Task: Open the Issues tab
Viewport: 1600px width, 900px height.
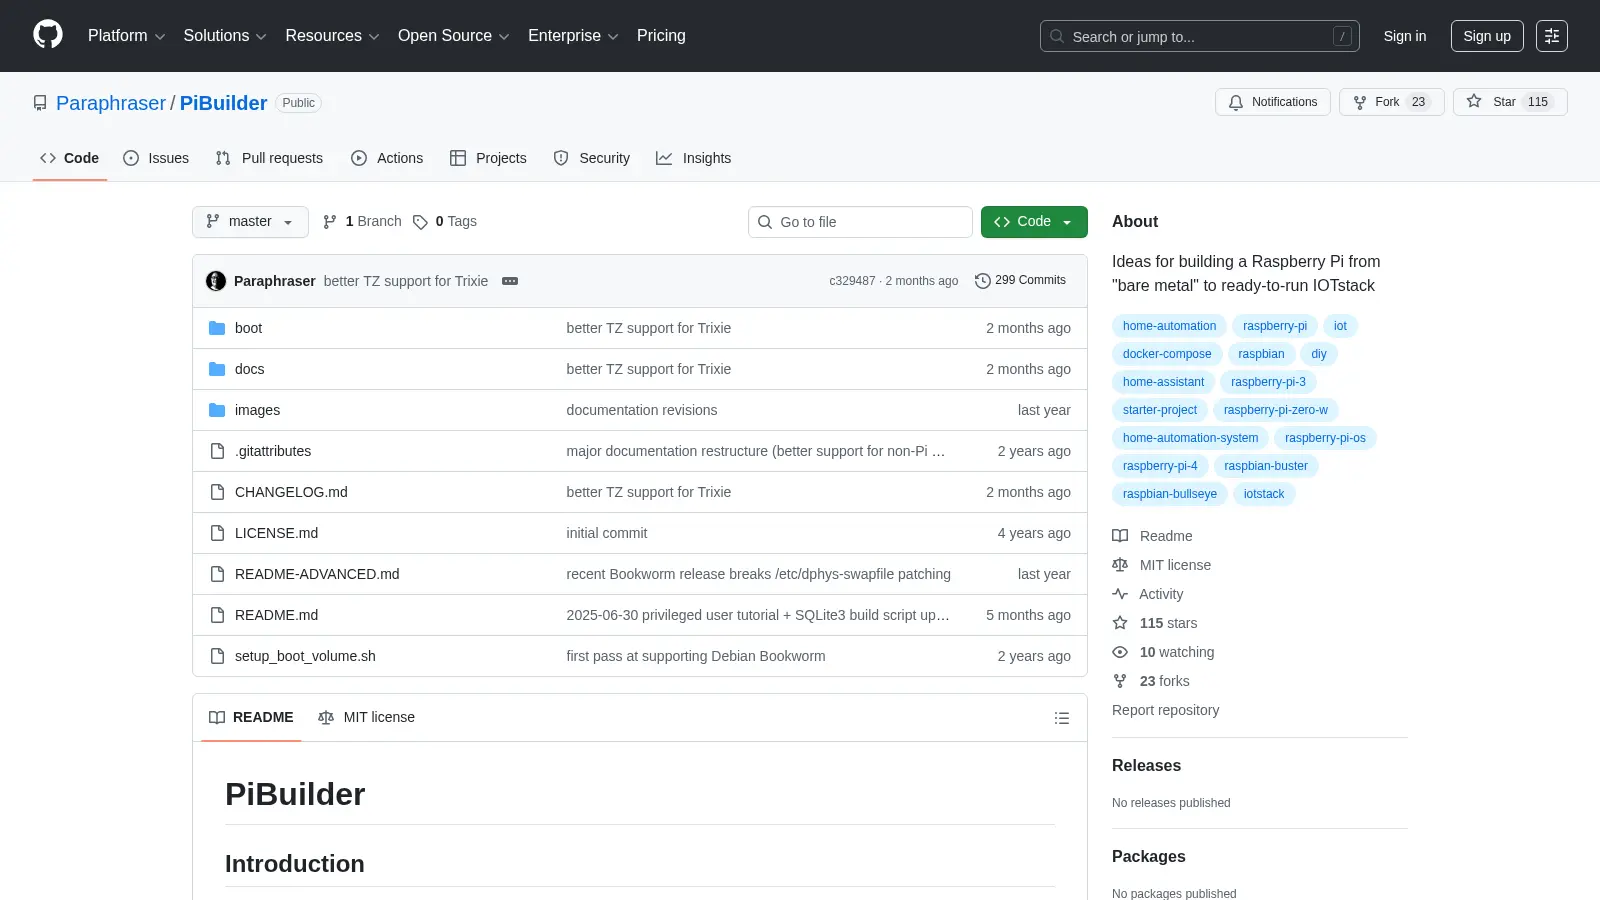Action: [x=156, y=158]
